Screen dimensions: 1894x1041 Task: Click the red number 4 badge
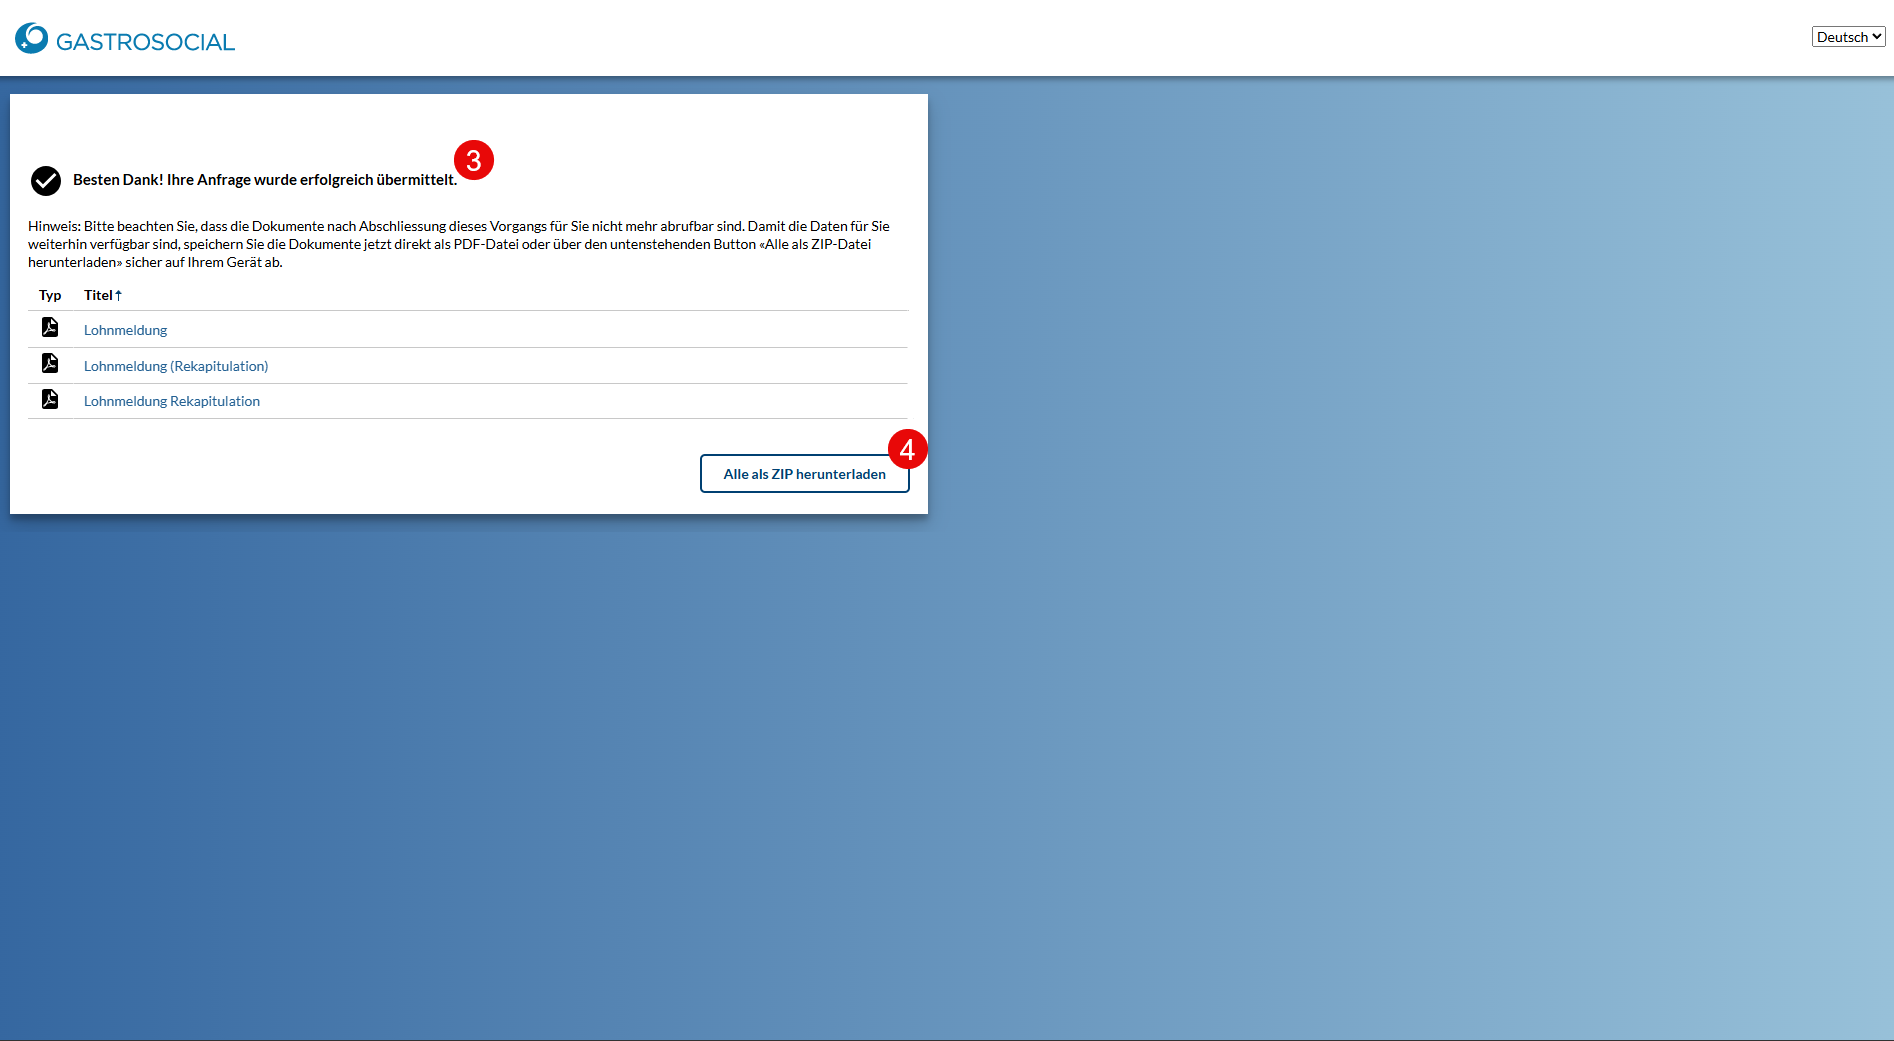coord(907,450)
